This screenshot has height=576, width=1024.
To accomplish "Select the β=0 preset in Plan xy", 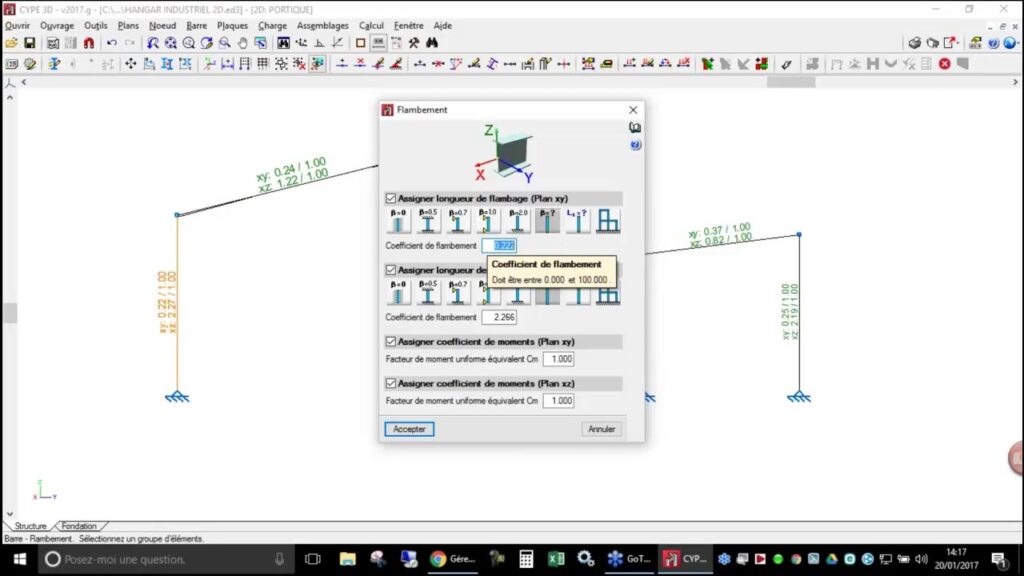I will (x=398, y=221).
